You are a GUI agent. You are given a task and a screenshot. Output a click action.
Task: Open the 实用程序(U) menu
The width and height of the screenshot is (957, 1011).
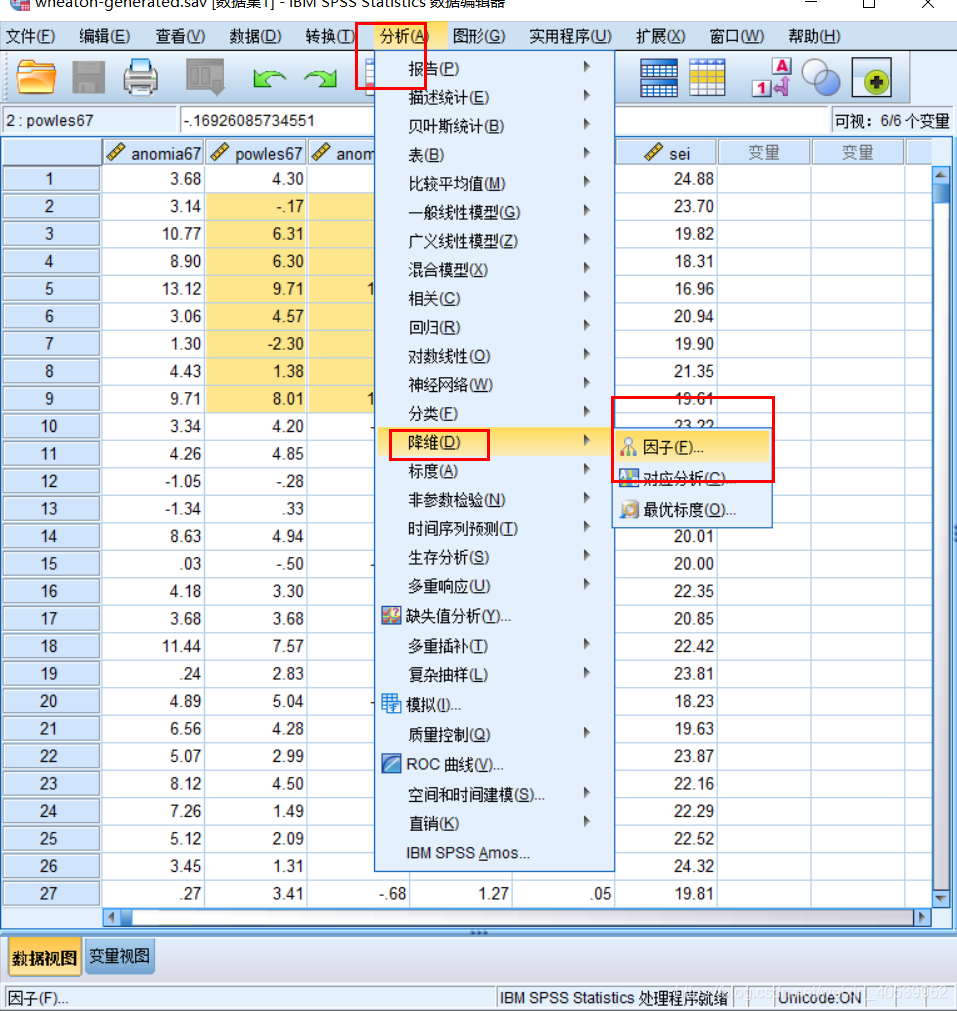coord(570,36)
